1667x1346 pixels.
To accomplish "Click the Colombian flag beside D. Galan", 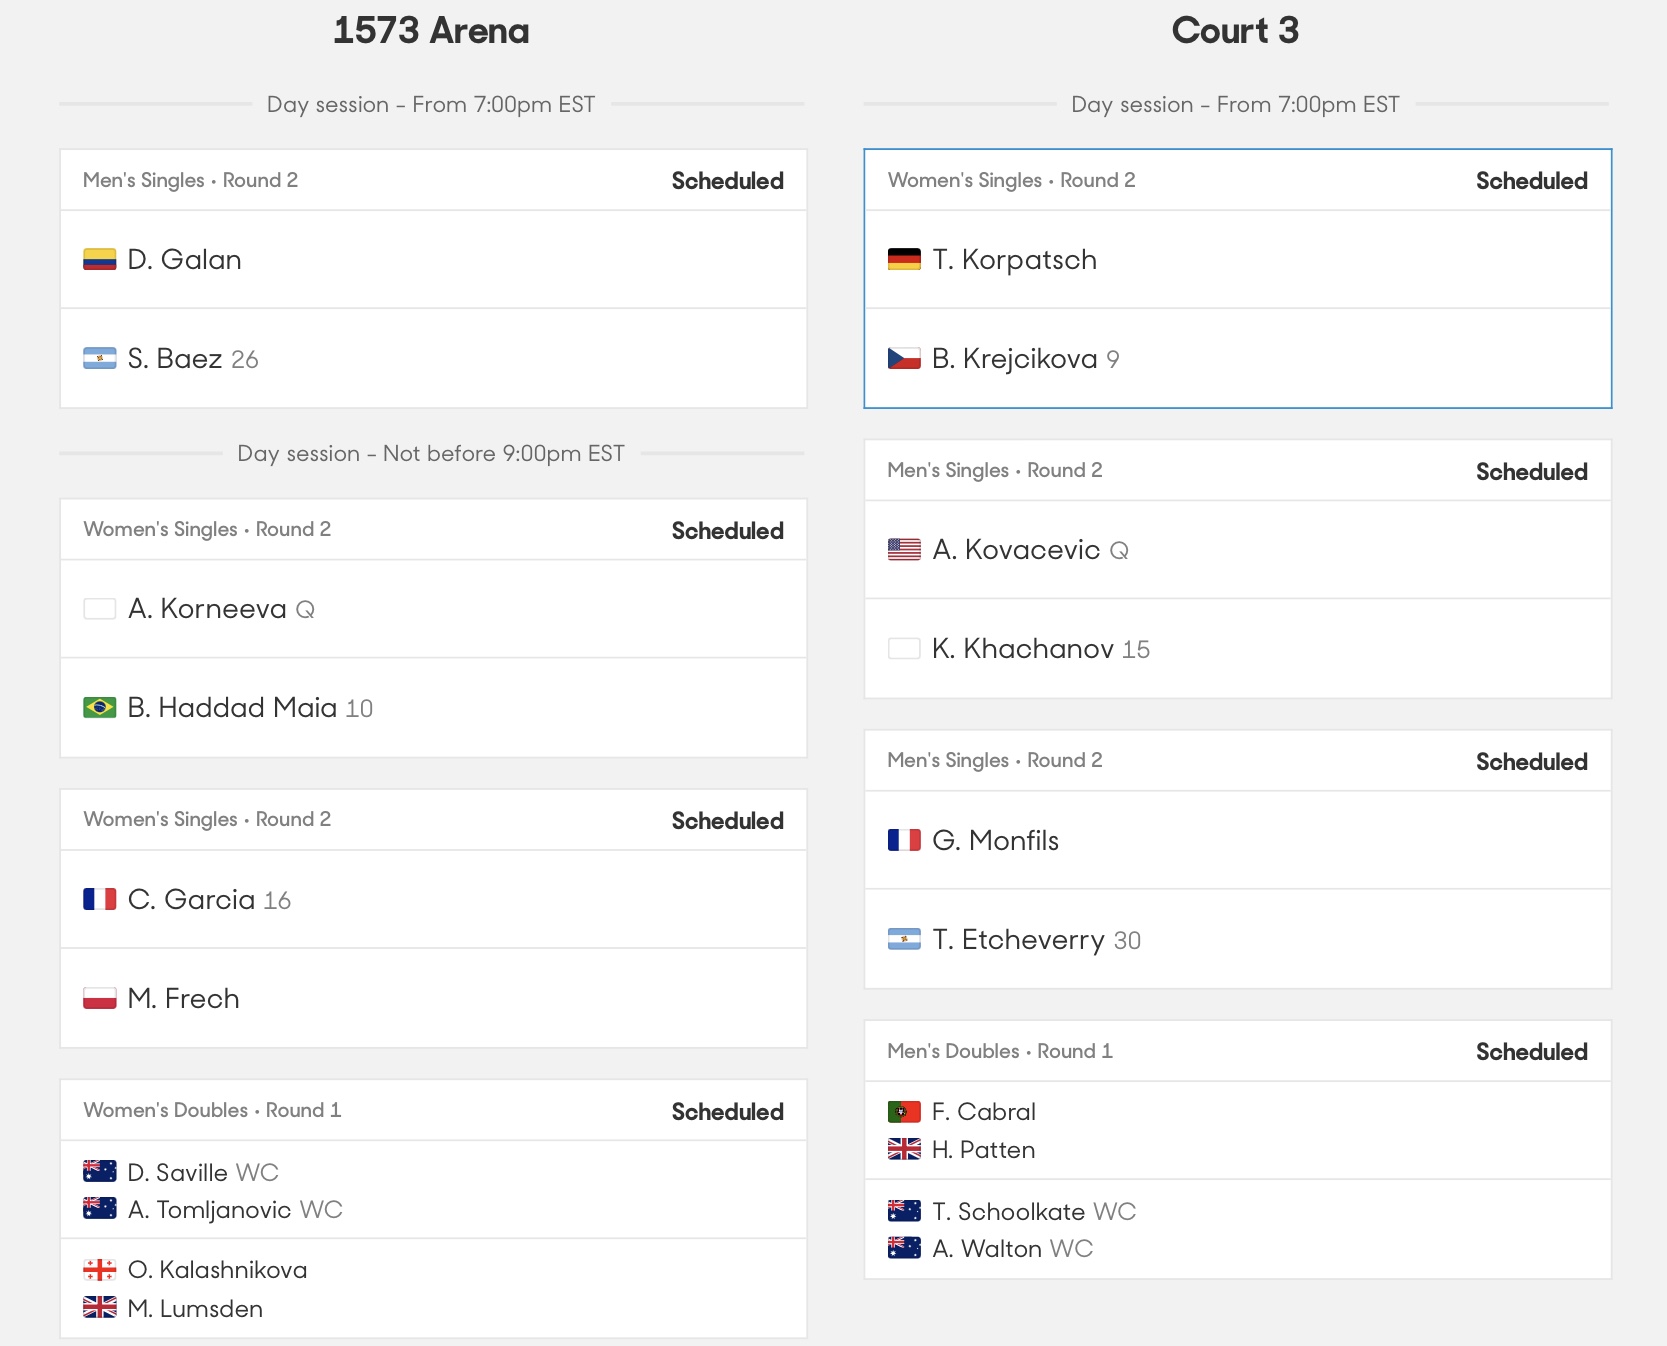I will [x=99, y=260].
